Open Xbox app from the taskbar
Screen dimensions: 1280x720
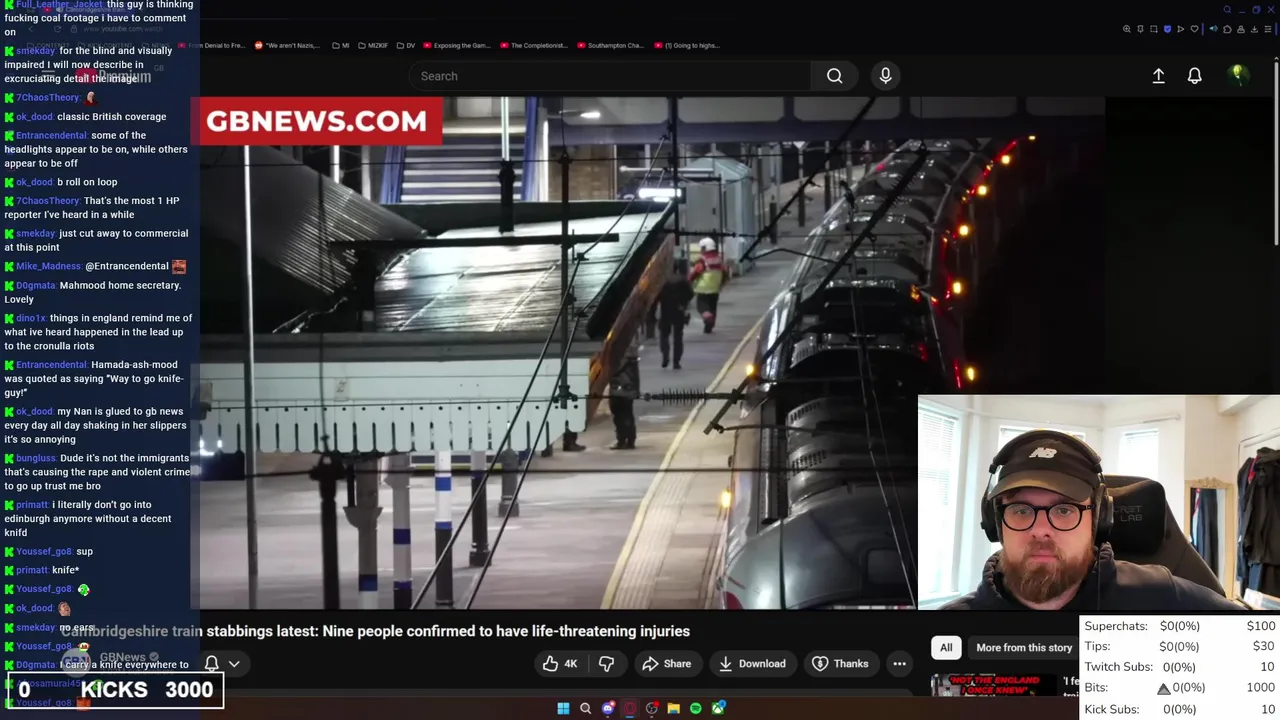[718, 709]
